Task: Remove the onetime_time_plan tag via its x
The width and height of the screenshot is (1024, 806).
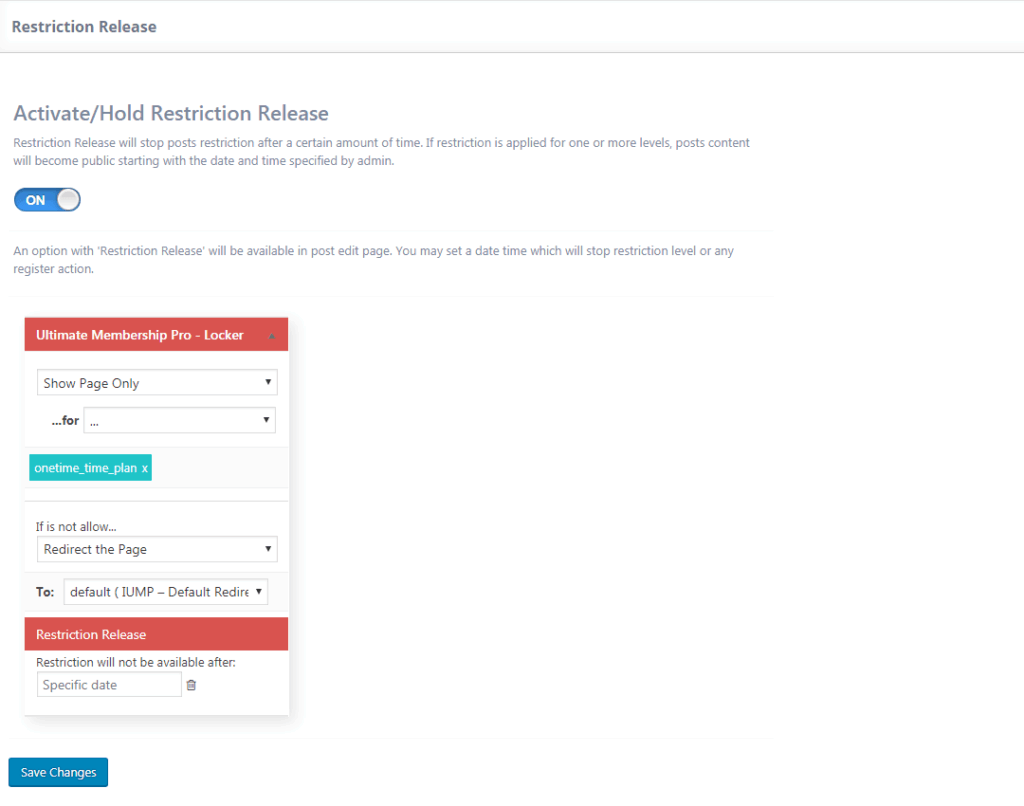Action: [145, 468]
